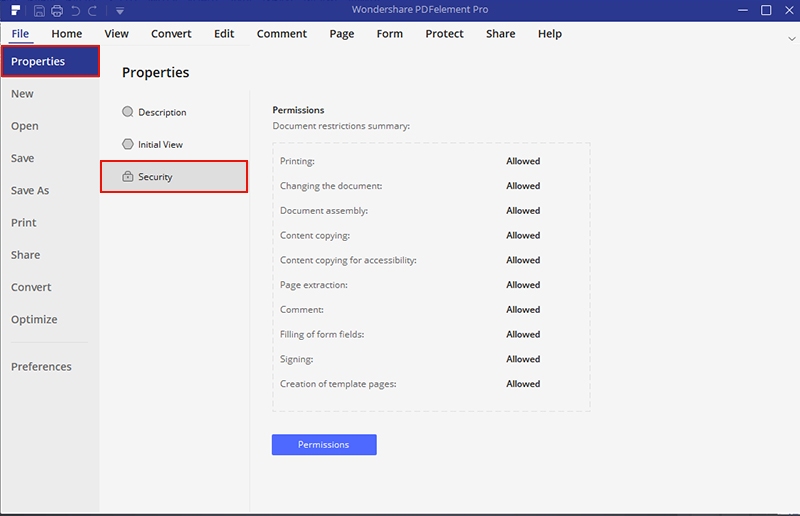This screenshot has height=516, width=800.
Task: Click the Filling of form fields: label
Action: coord(322,334)
